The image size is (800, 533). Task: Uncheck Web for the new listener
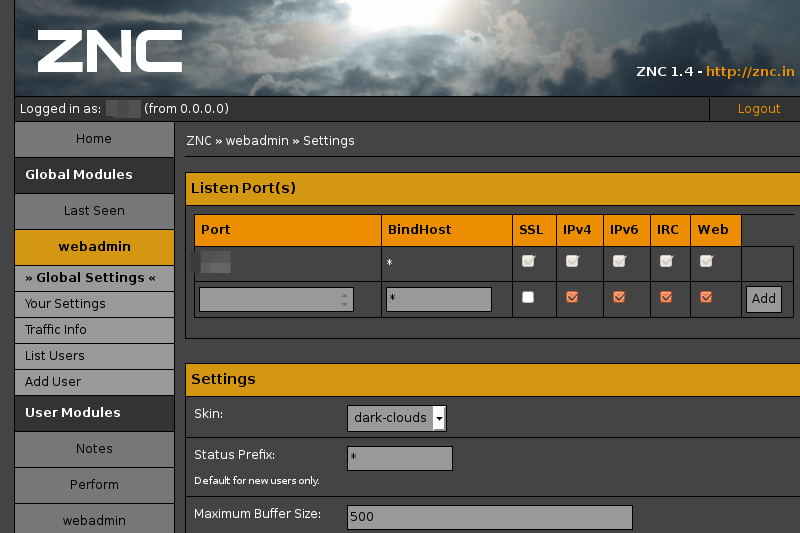coord(706,297)
